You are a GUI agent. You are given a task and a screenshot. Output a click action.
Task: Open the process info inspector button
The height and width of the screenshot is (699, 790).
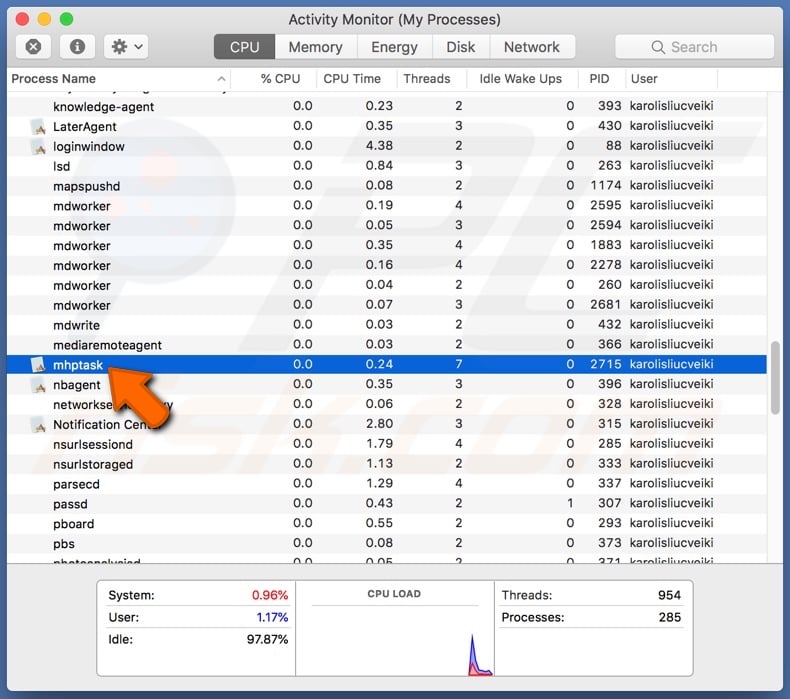[77, 47]
